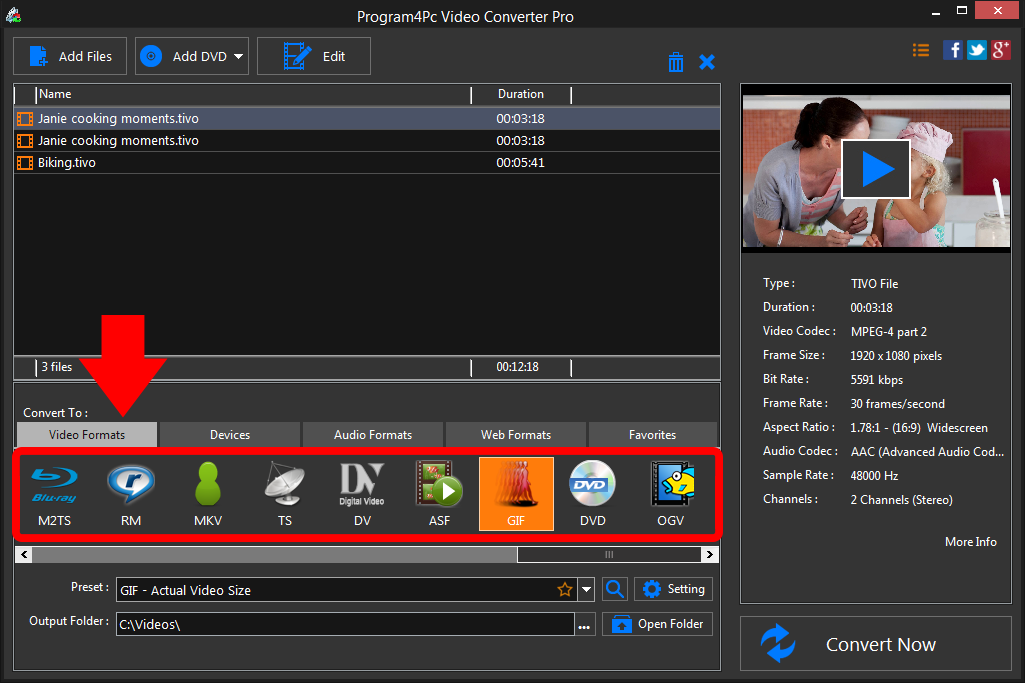Click the trash can delete icon

[x=676, y=62]
